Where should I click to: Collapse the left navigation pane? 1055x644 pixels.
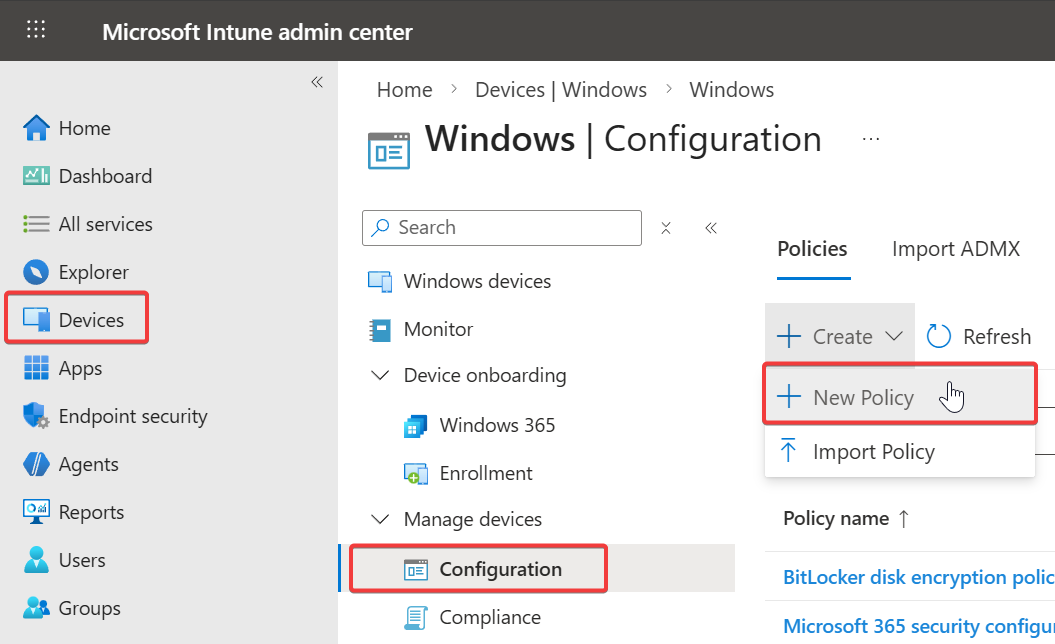pyautogui.click(x=316, y=82)
